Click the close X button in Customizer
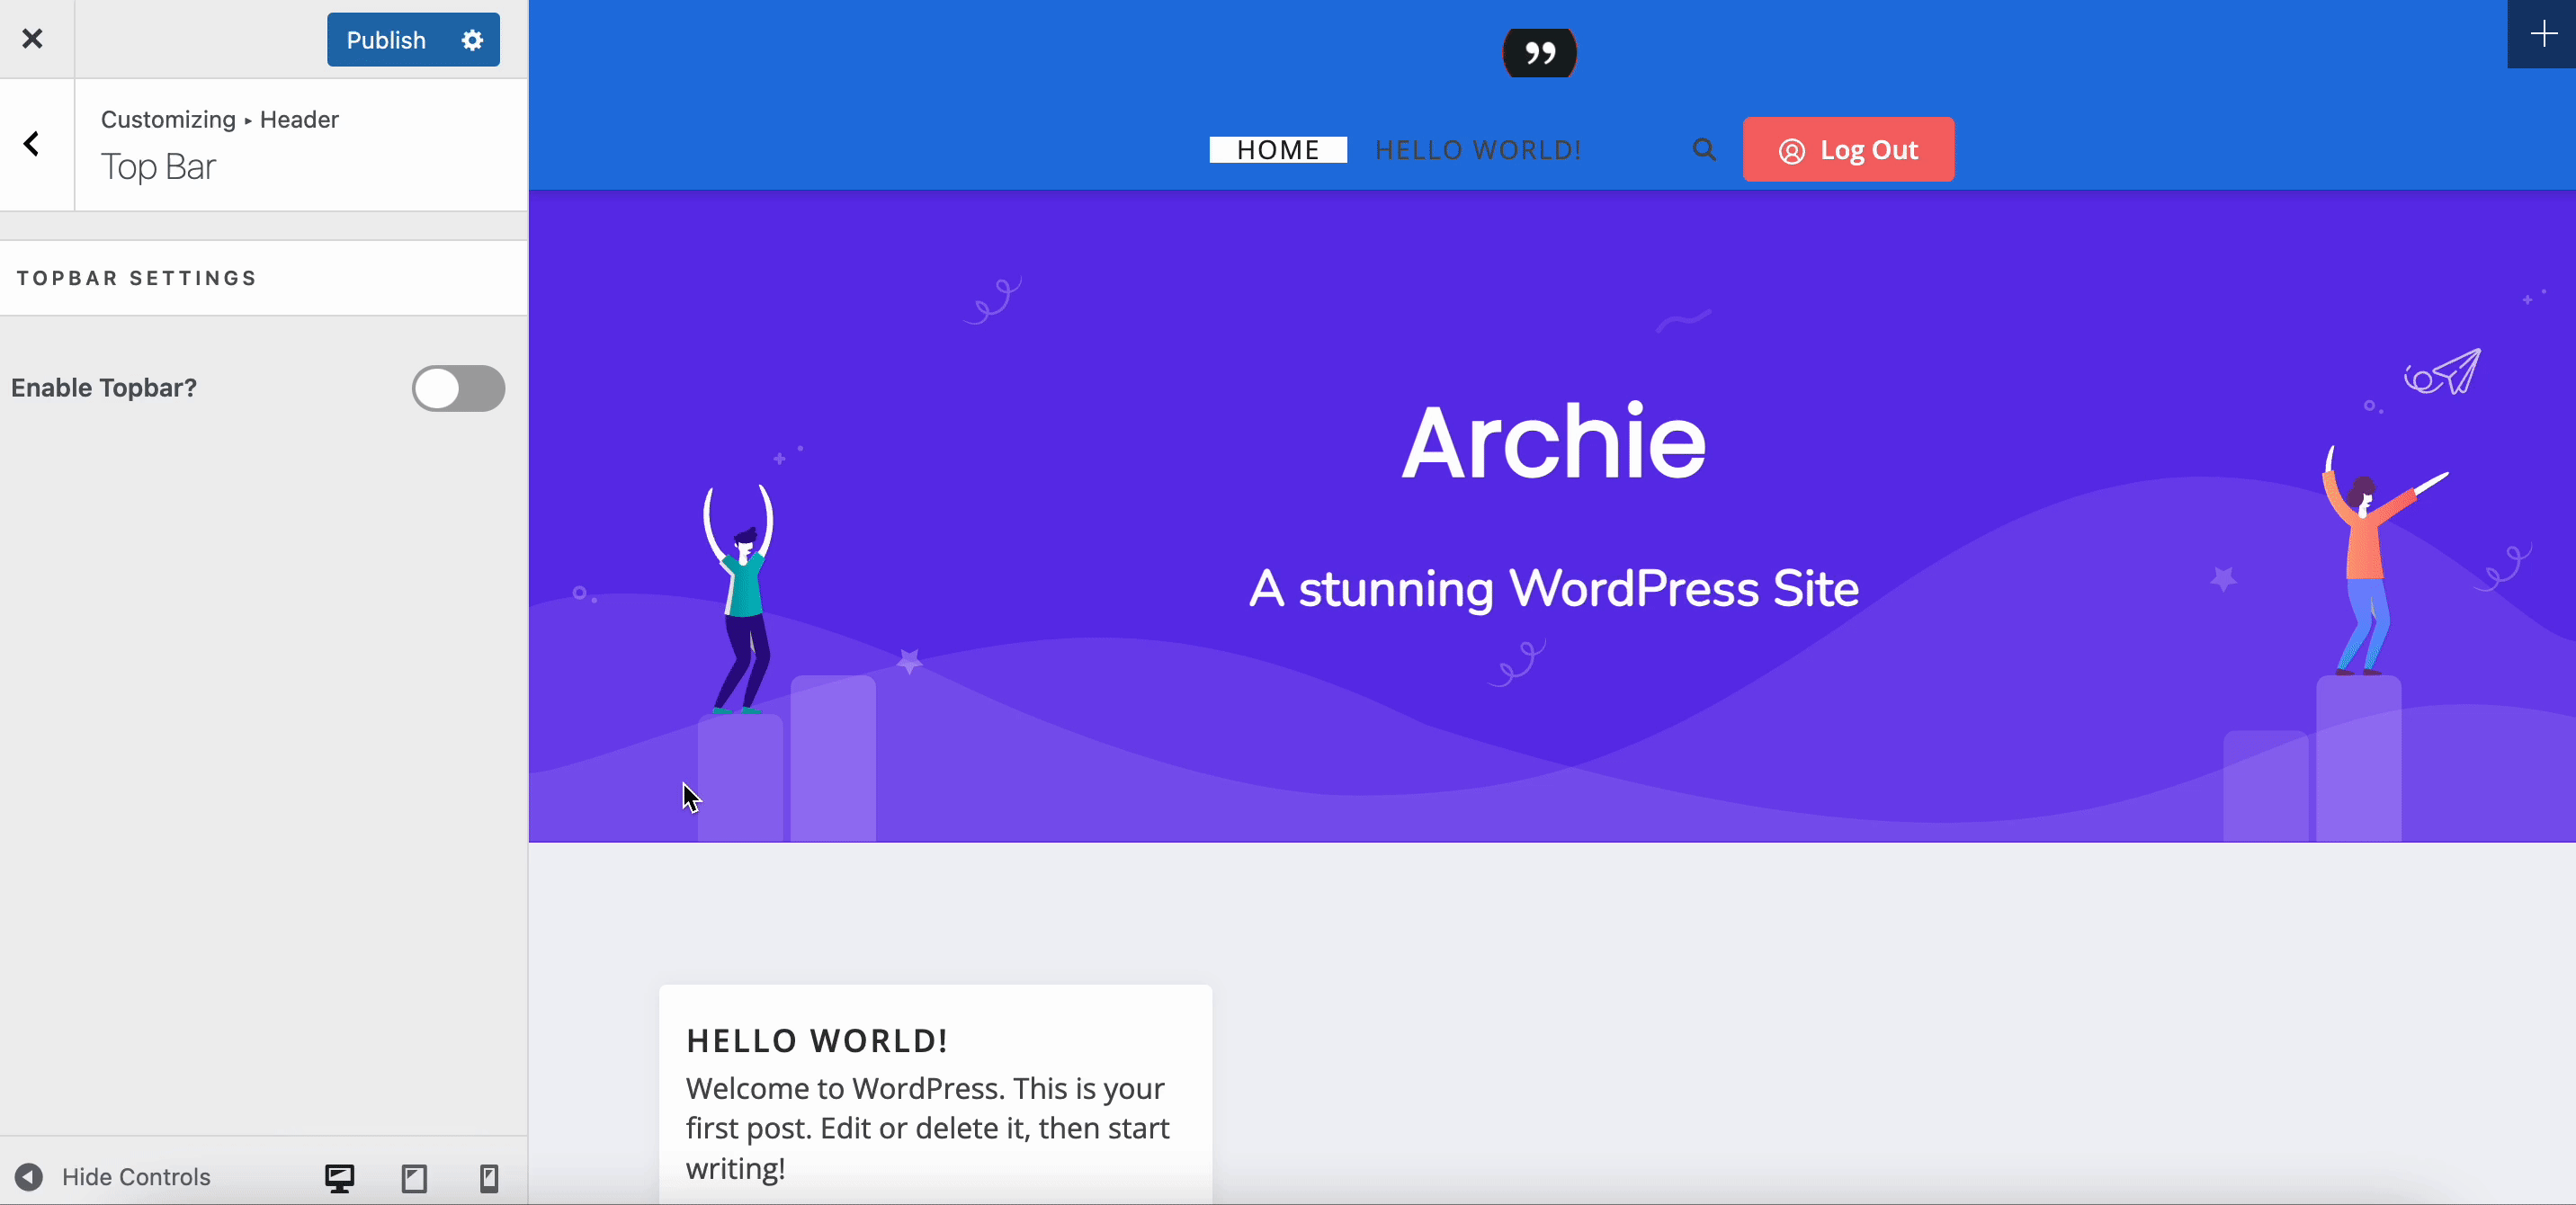 [x=31, y=38]
